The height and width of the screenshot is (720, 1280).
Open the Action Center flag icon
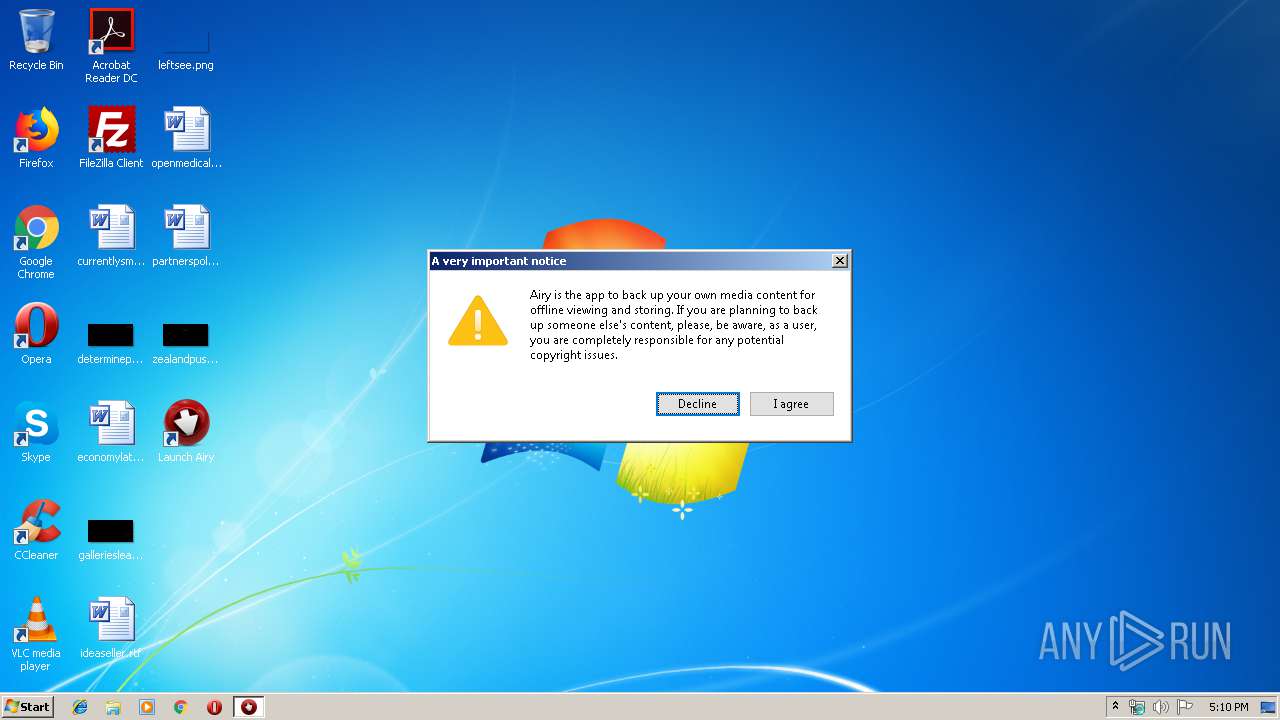[1185, 707]
